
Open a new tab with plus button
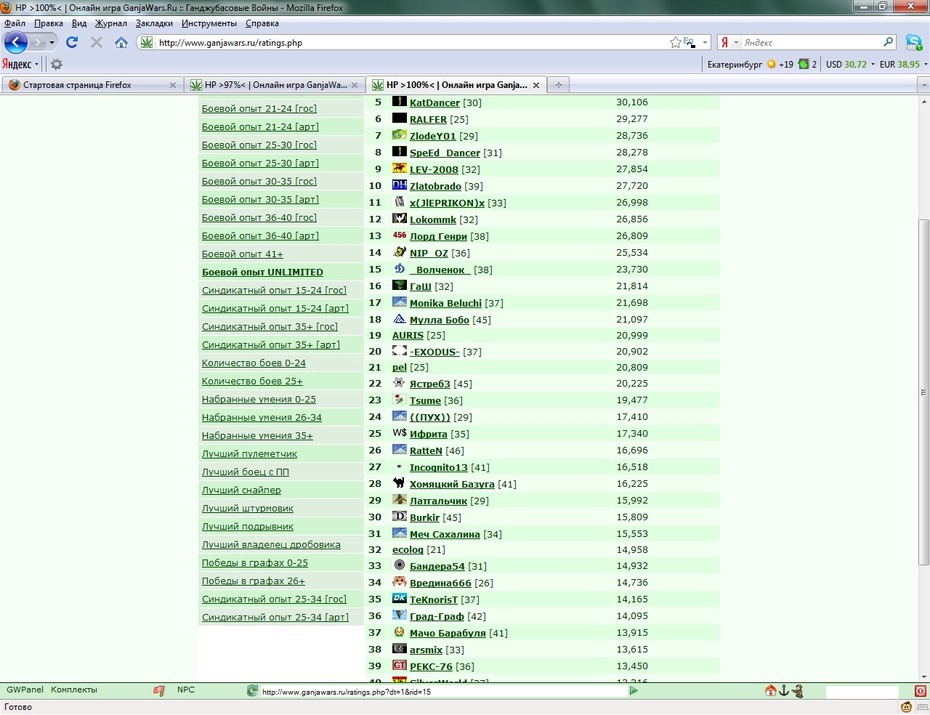pyautogui.click(x=558, y=85)
